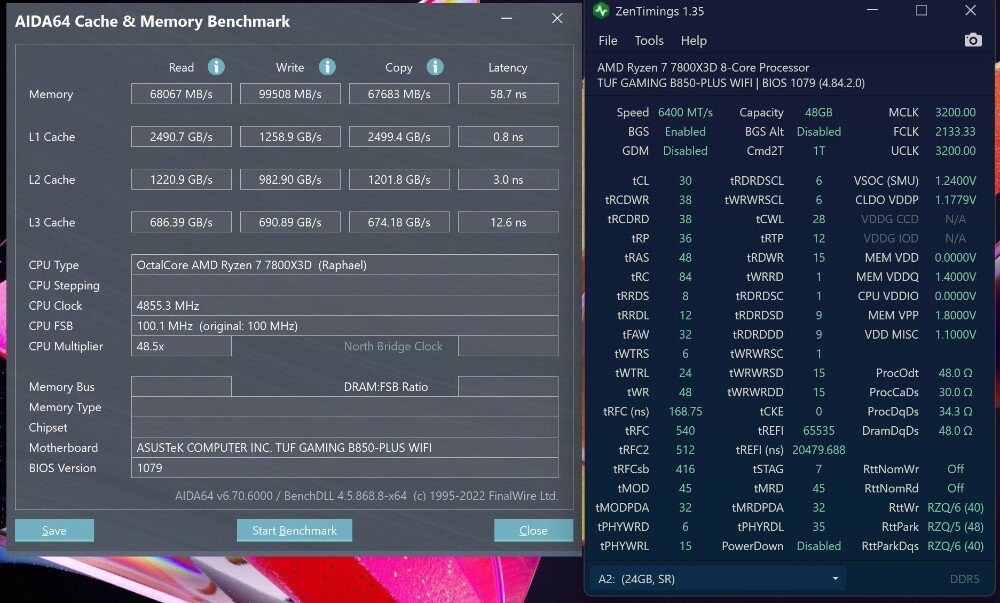Click Memory Write value 99508 MB/s
The width and height of the screenshot is (1000, 603).
[x=290, y=94]
